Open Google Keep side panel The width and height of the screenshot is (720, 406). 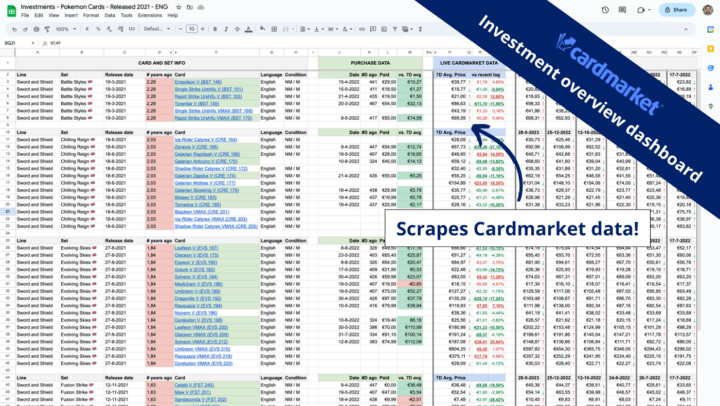pyautogui.click(x=710, y=49)
